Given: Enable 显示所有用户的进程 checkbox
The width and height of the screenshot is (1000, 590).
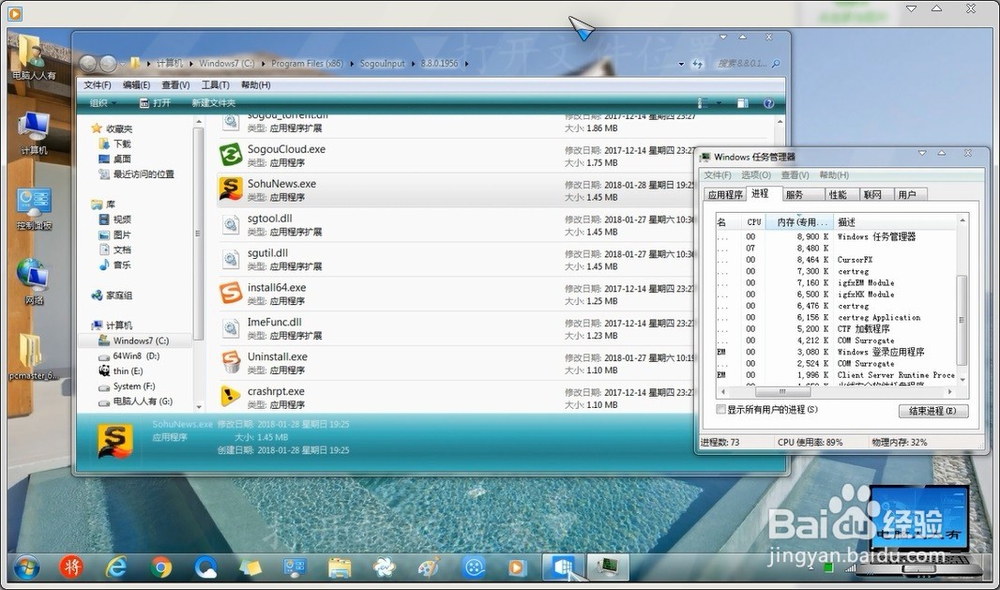Looking at the screenshot, I should [x=721, y=409].
